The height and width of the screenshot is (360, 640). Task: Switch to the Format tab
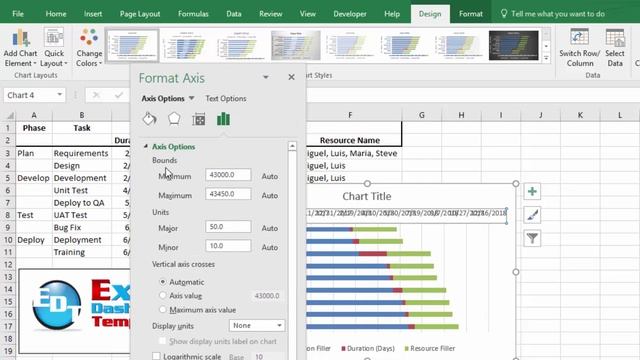pyautogui.click(x=471, y=13)
